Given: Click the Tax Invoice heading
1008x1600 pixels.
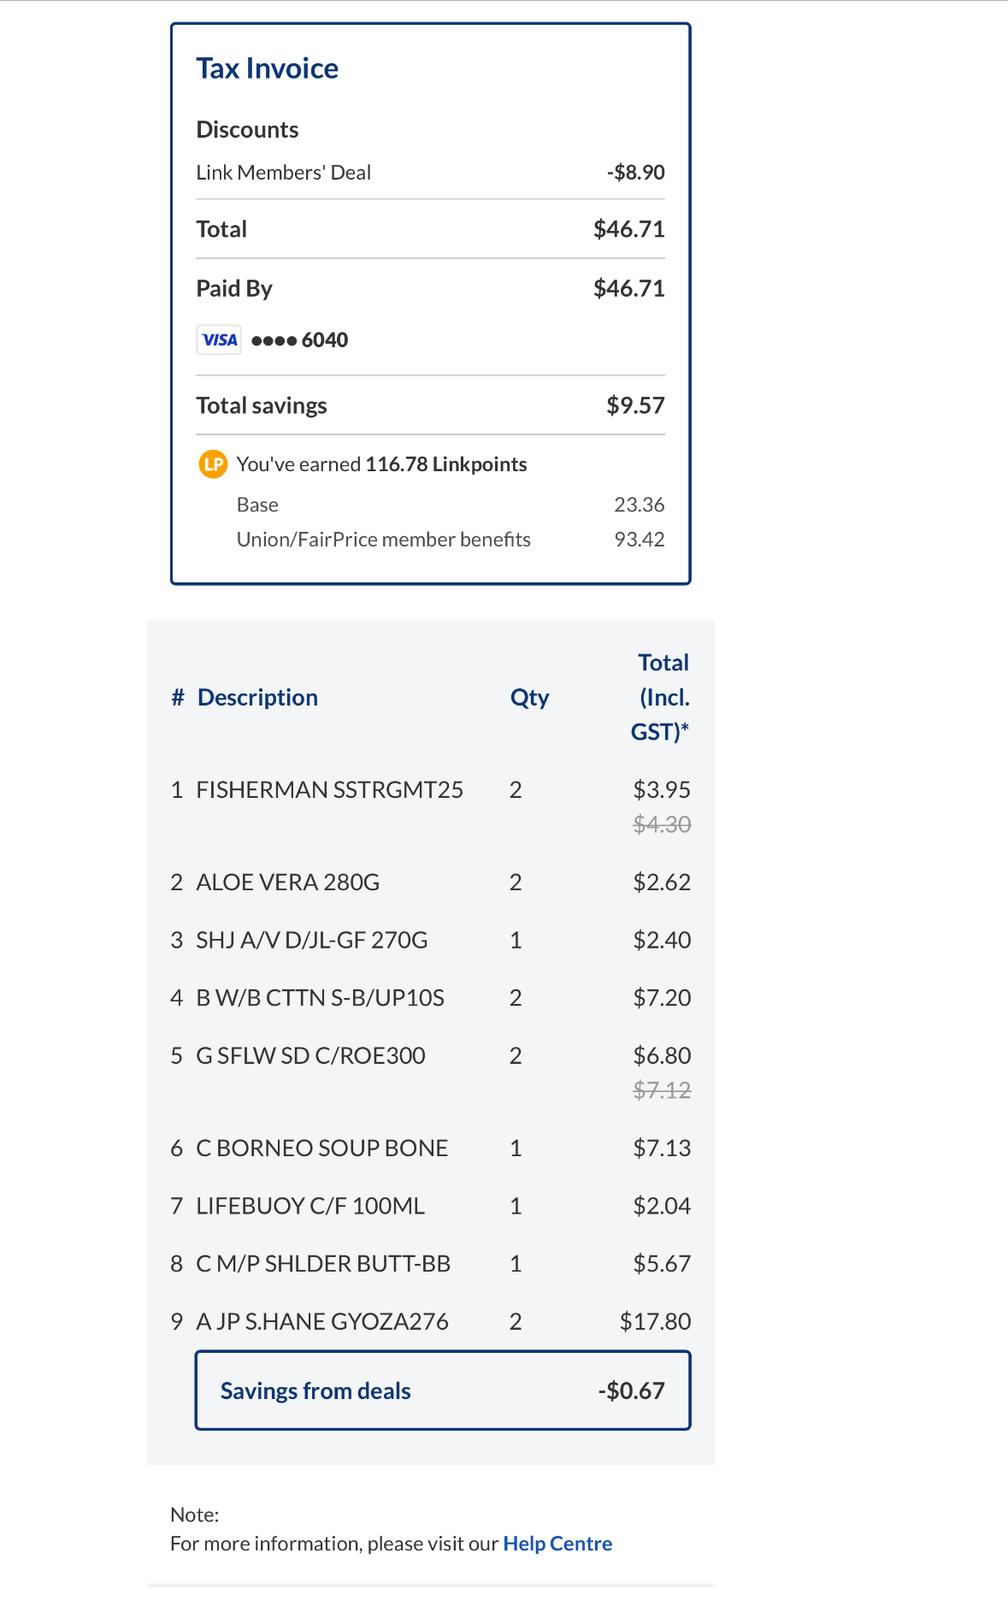Looking at the screenshot, I should point(267,68).
